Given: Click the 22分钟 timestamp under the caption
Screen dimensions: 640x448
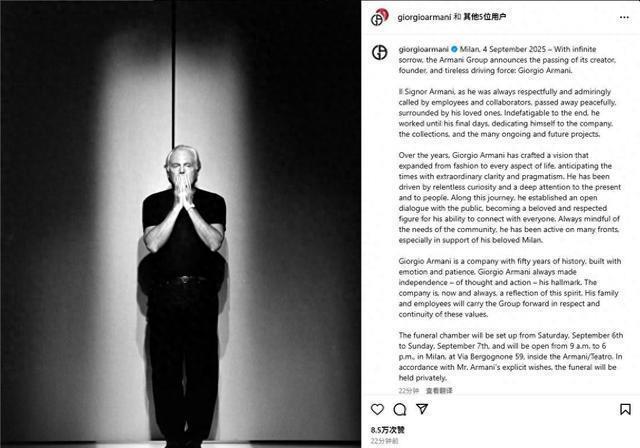Looking at the screenshot, I should pyautogui.click(x=409, y=390).
